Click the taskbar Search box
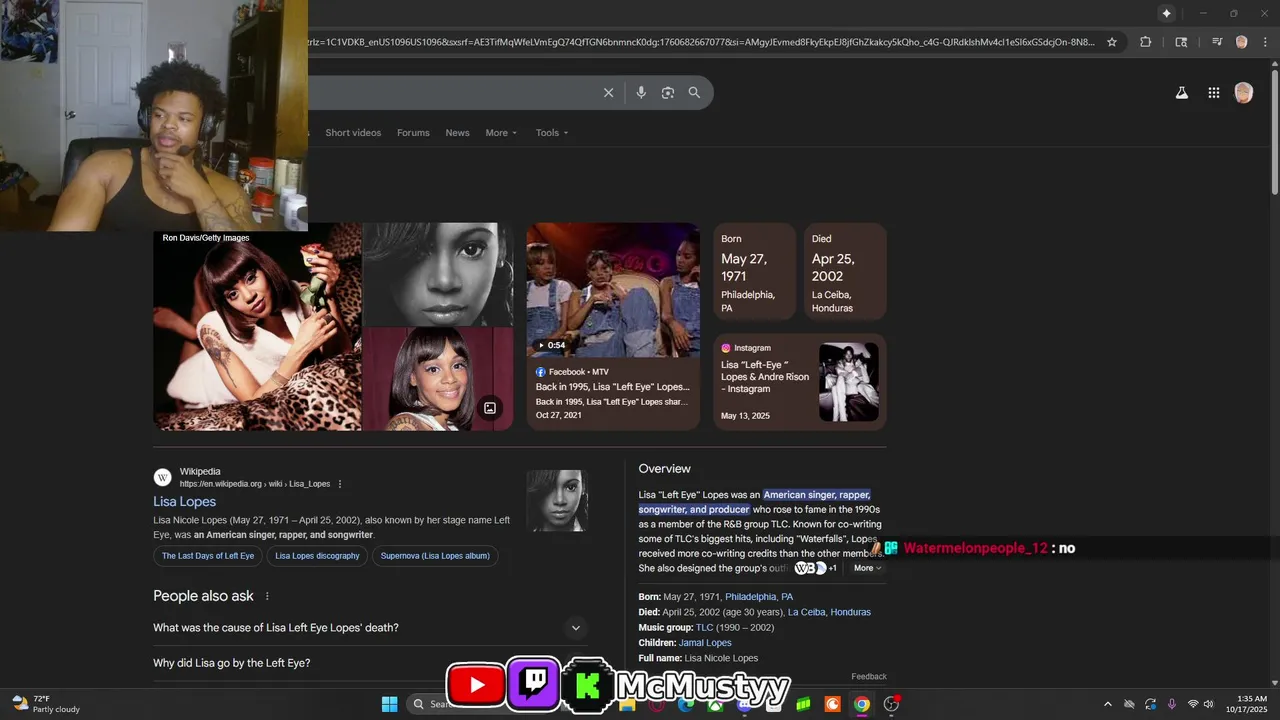This screenshot has height=720, width=1280. point(432,704)
